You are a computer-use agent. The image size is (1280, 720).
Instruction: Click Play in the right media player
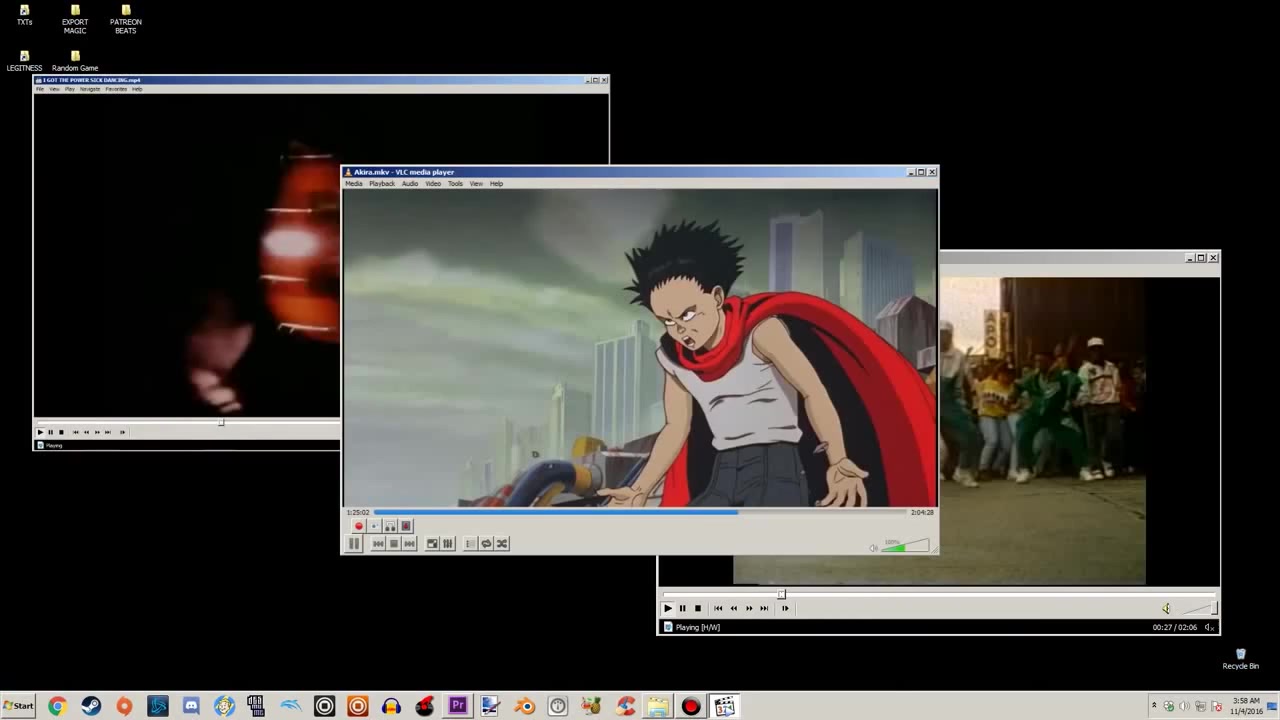pos(668,608)
